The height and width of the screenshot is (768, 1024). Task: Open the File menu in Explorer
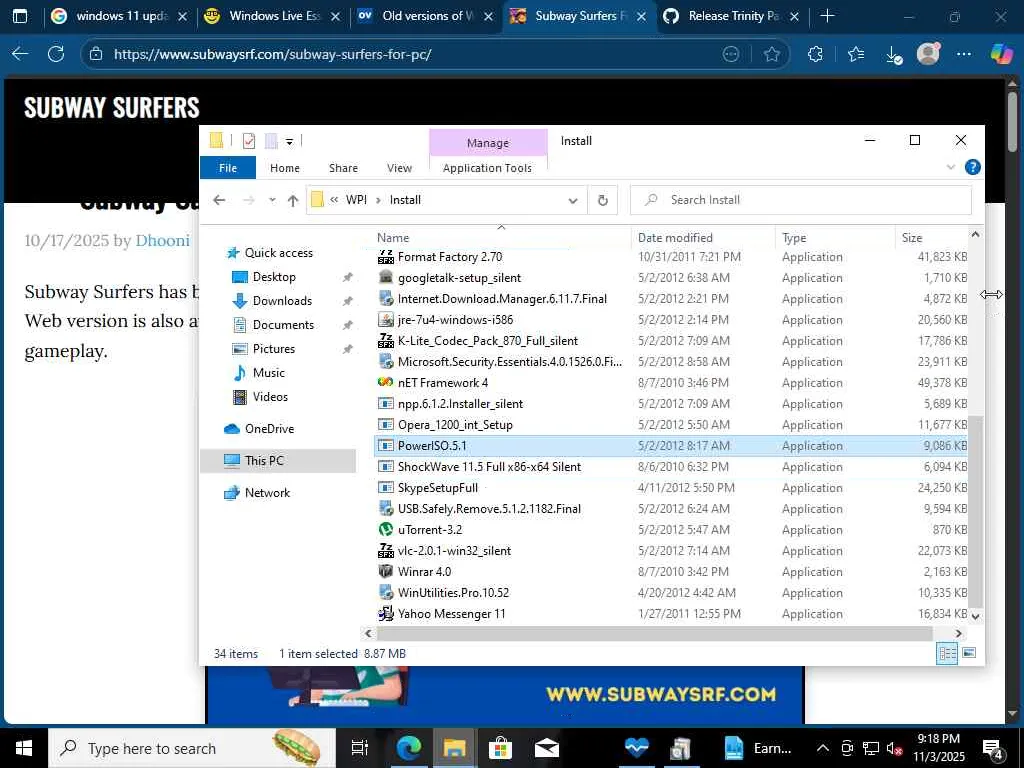(228, 168)
